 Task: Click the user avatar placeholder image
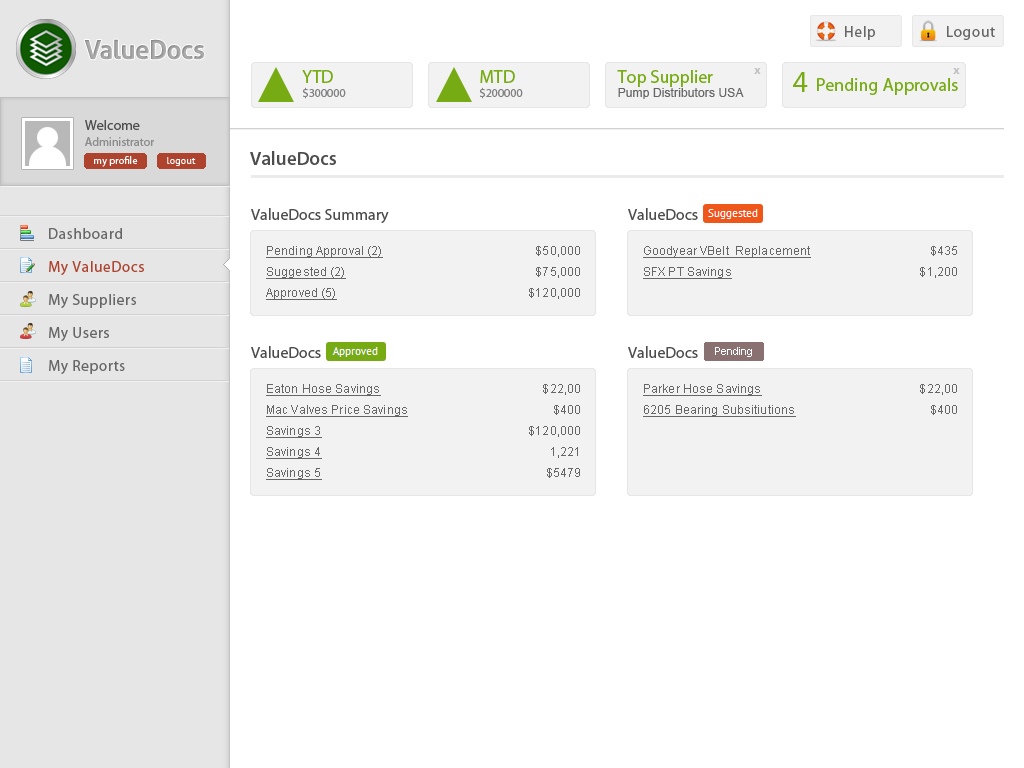(47, 144)
